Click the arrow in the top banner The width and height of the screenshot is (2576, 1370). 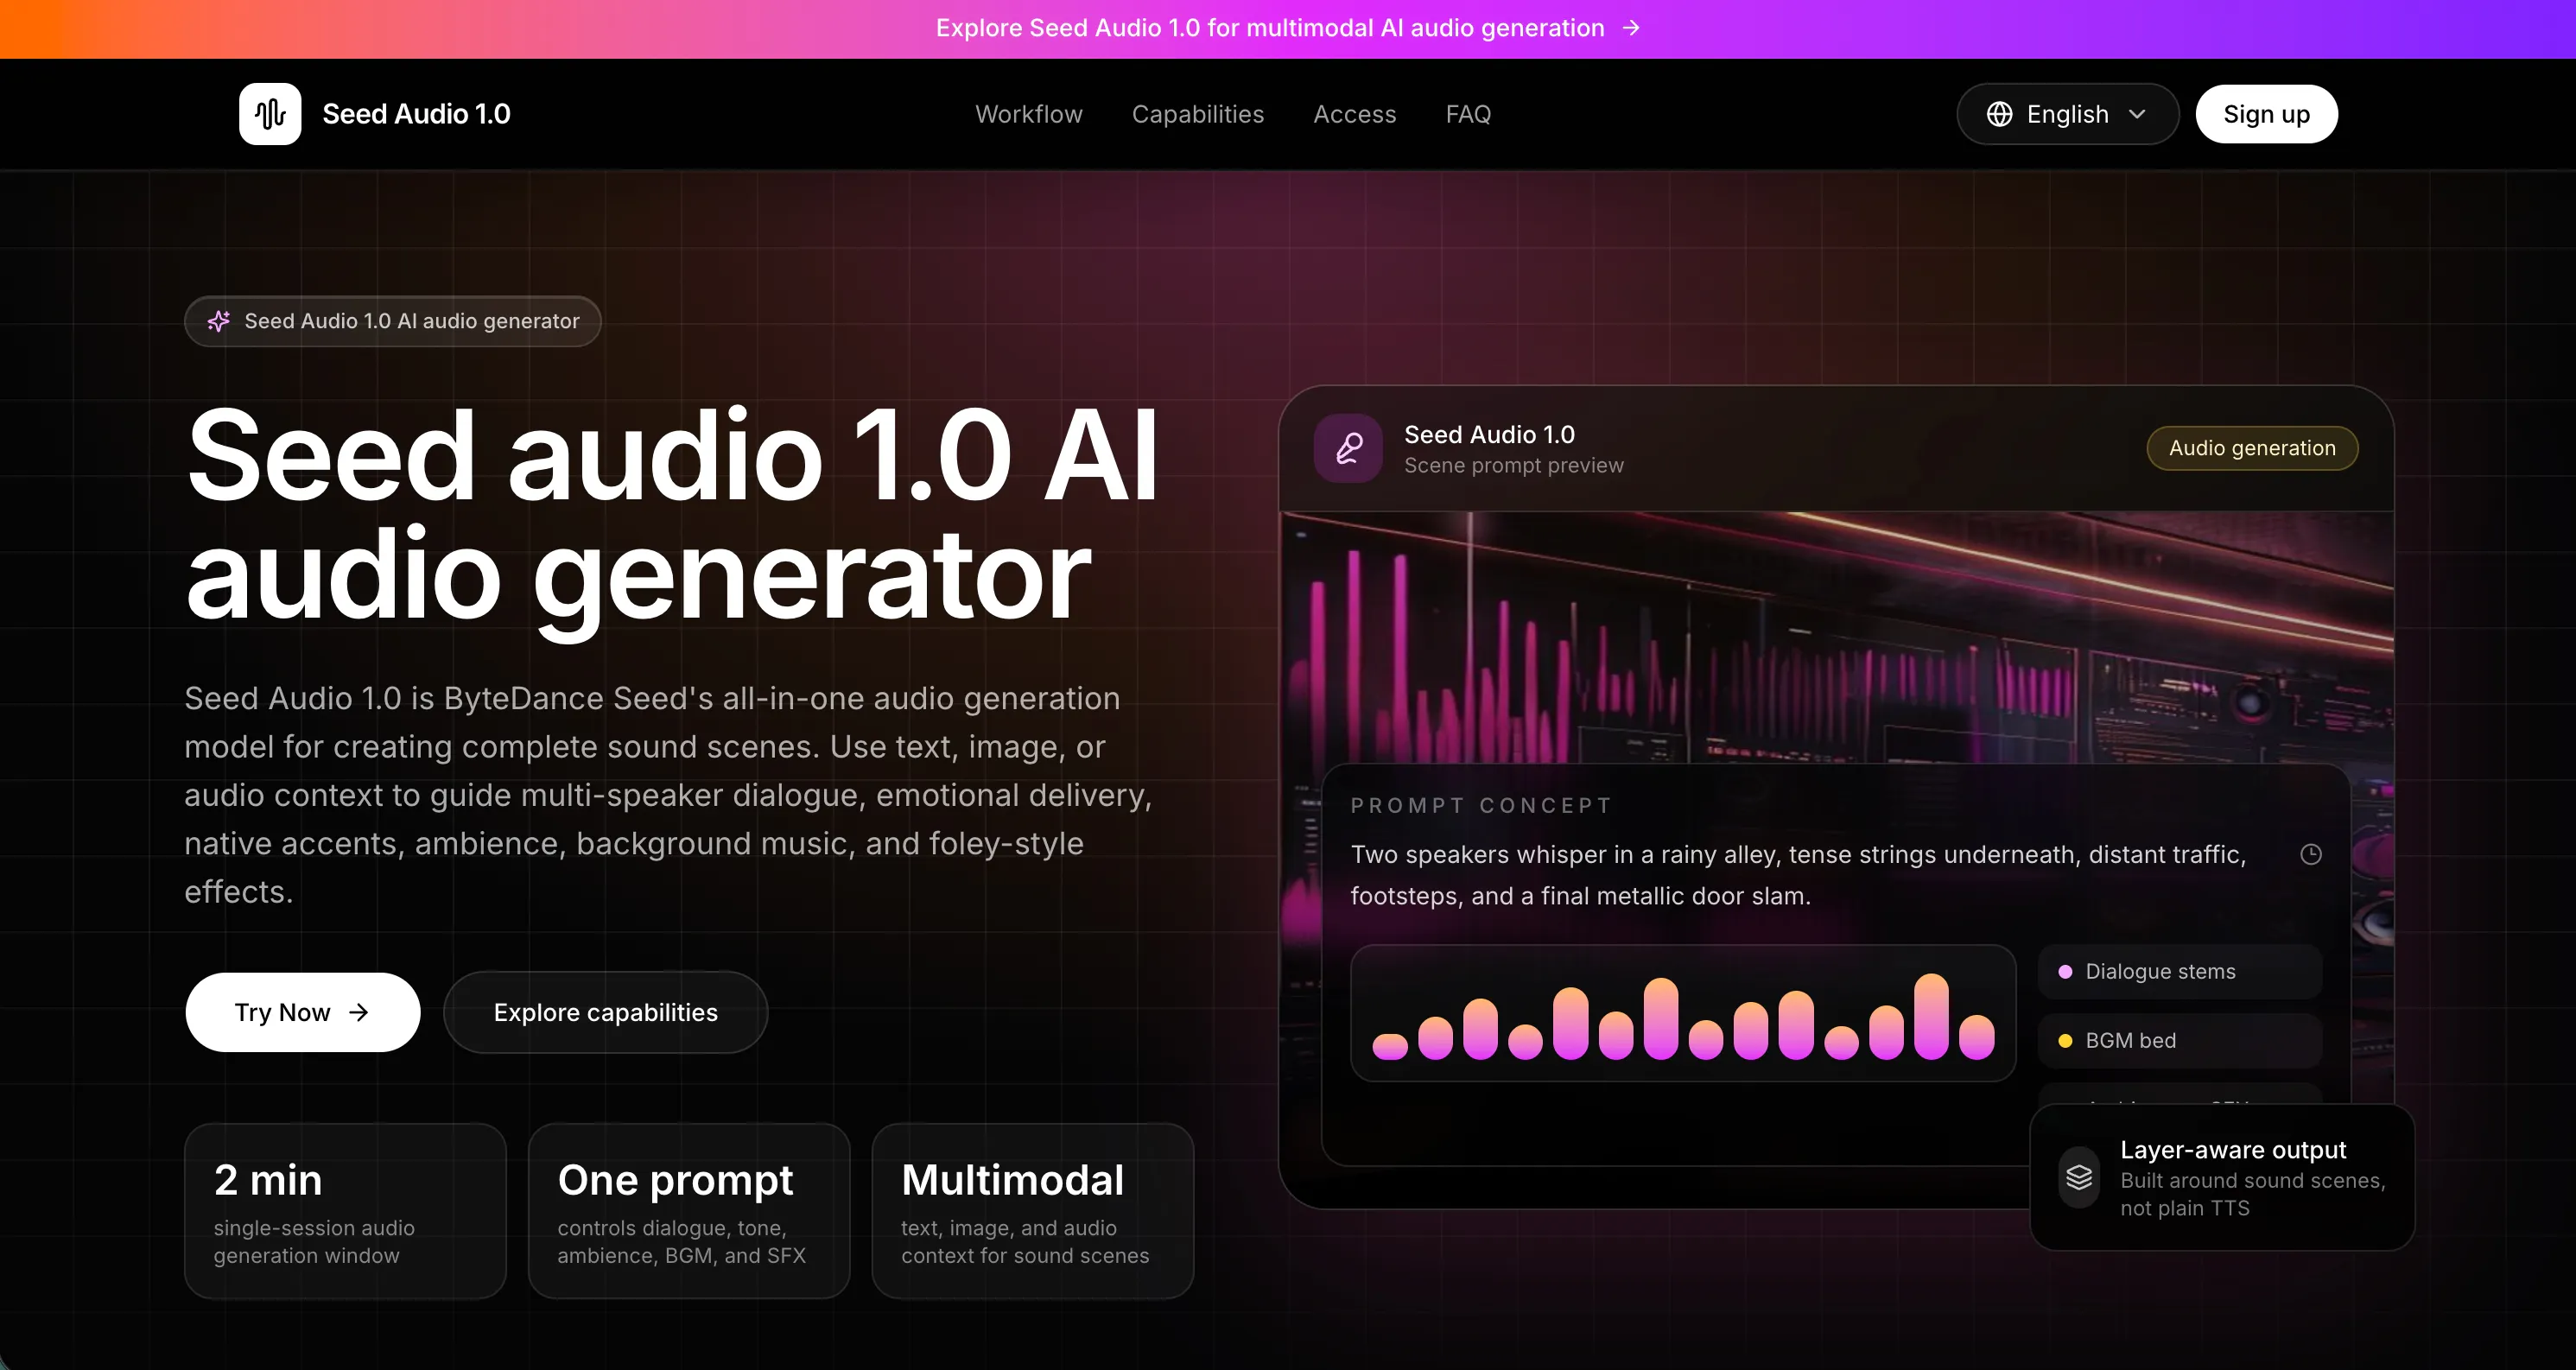coord(1631,28)
